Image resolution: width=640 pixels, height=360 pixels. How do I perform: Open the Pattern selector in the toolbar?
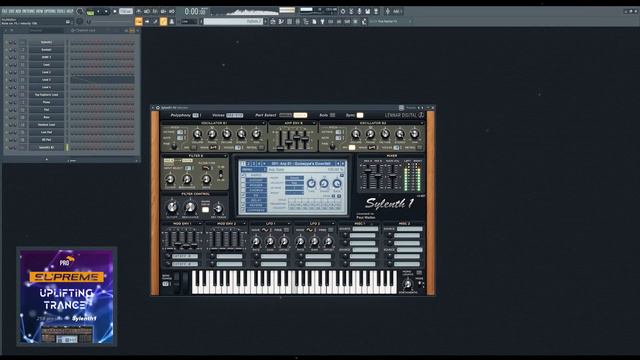pyautogui.click(x=233, y=21)
